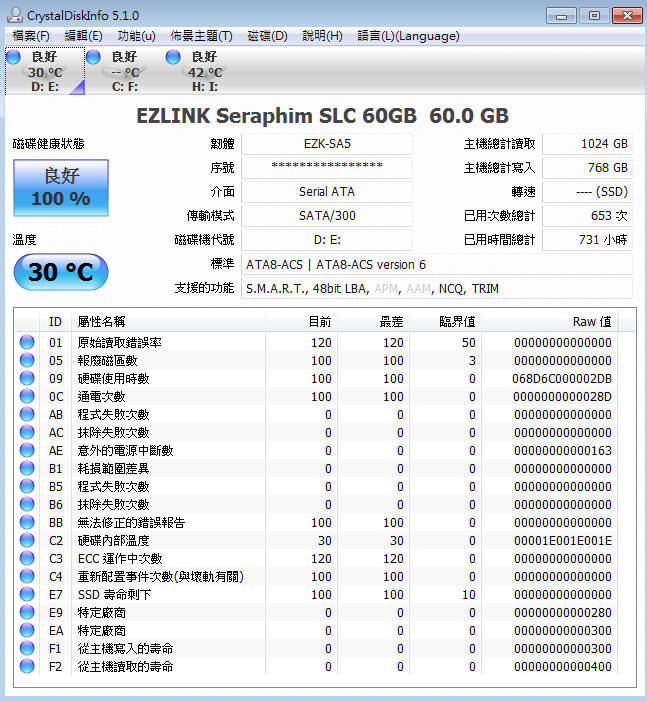
Task: Select attribute name 意外的電源中斷數
Action: (x=125, y=450)
